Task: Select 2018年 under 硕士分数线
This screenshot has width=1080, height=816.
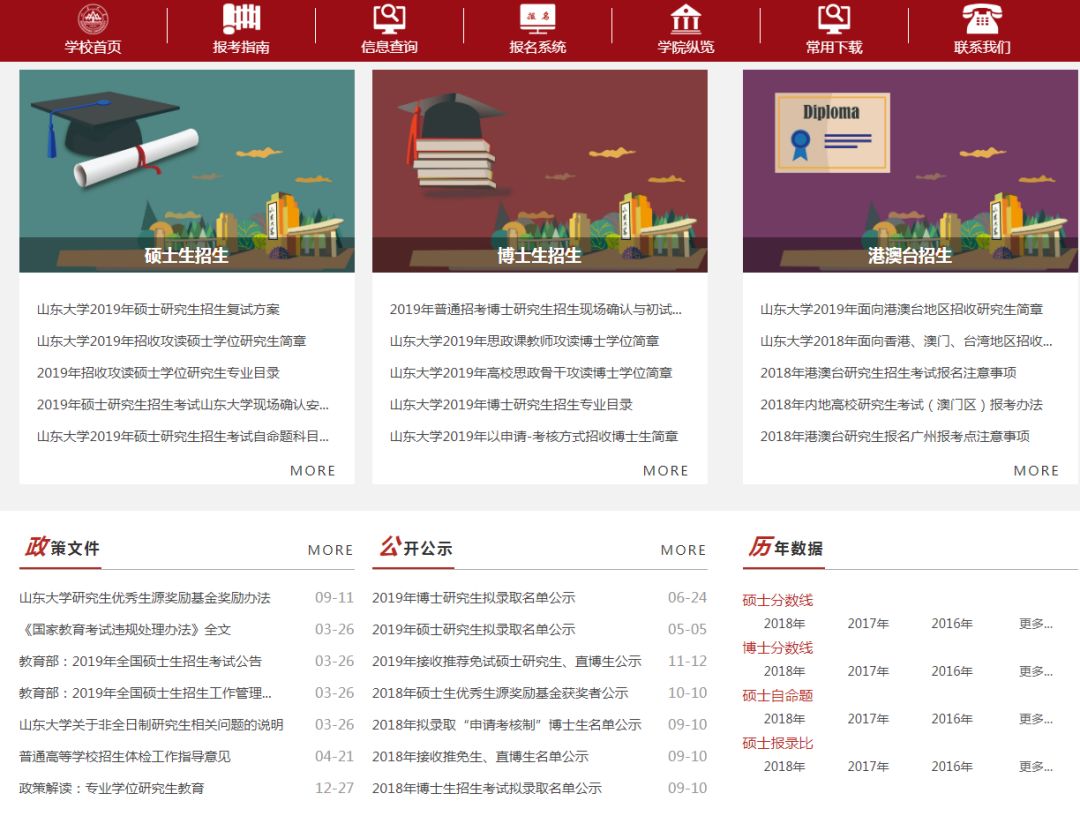Action: [x=784, y=624]
